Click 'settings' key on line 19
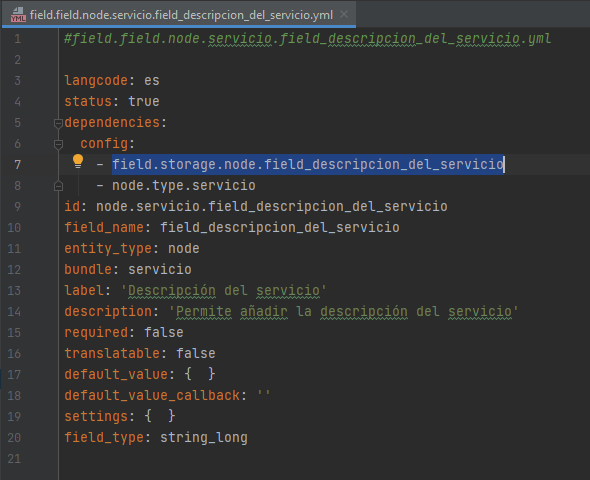590x480 pixels. 96,417
